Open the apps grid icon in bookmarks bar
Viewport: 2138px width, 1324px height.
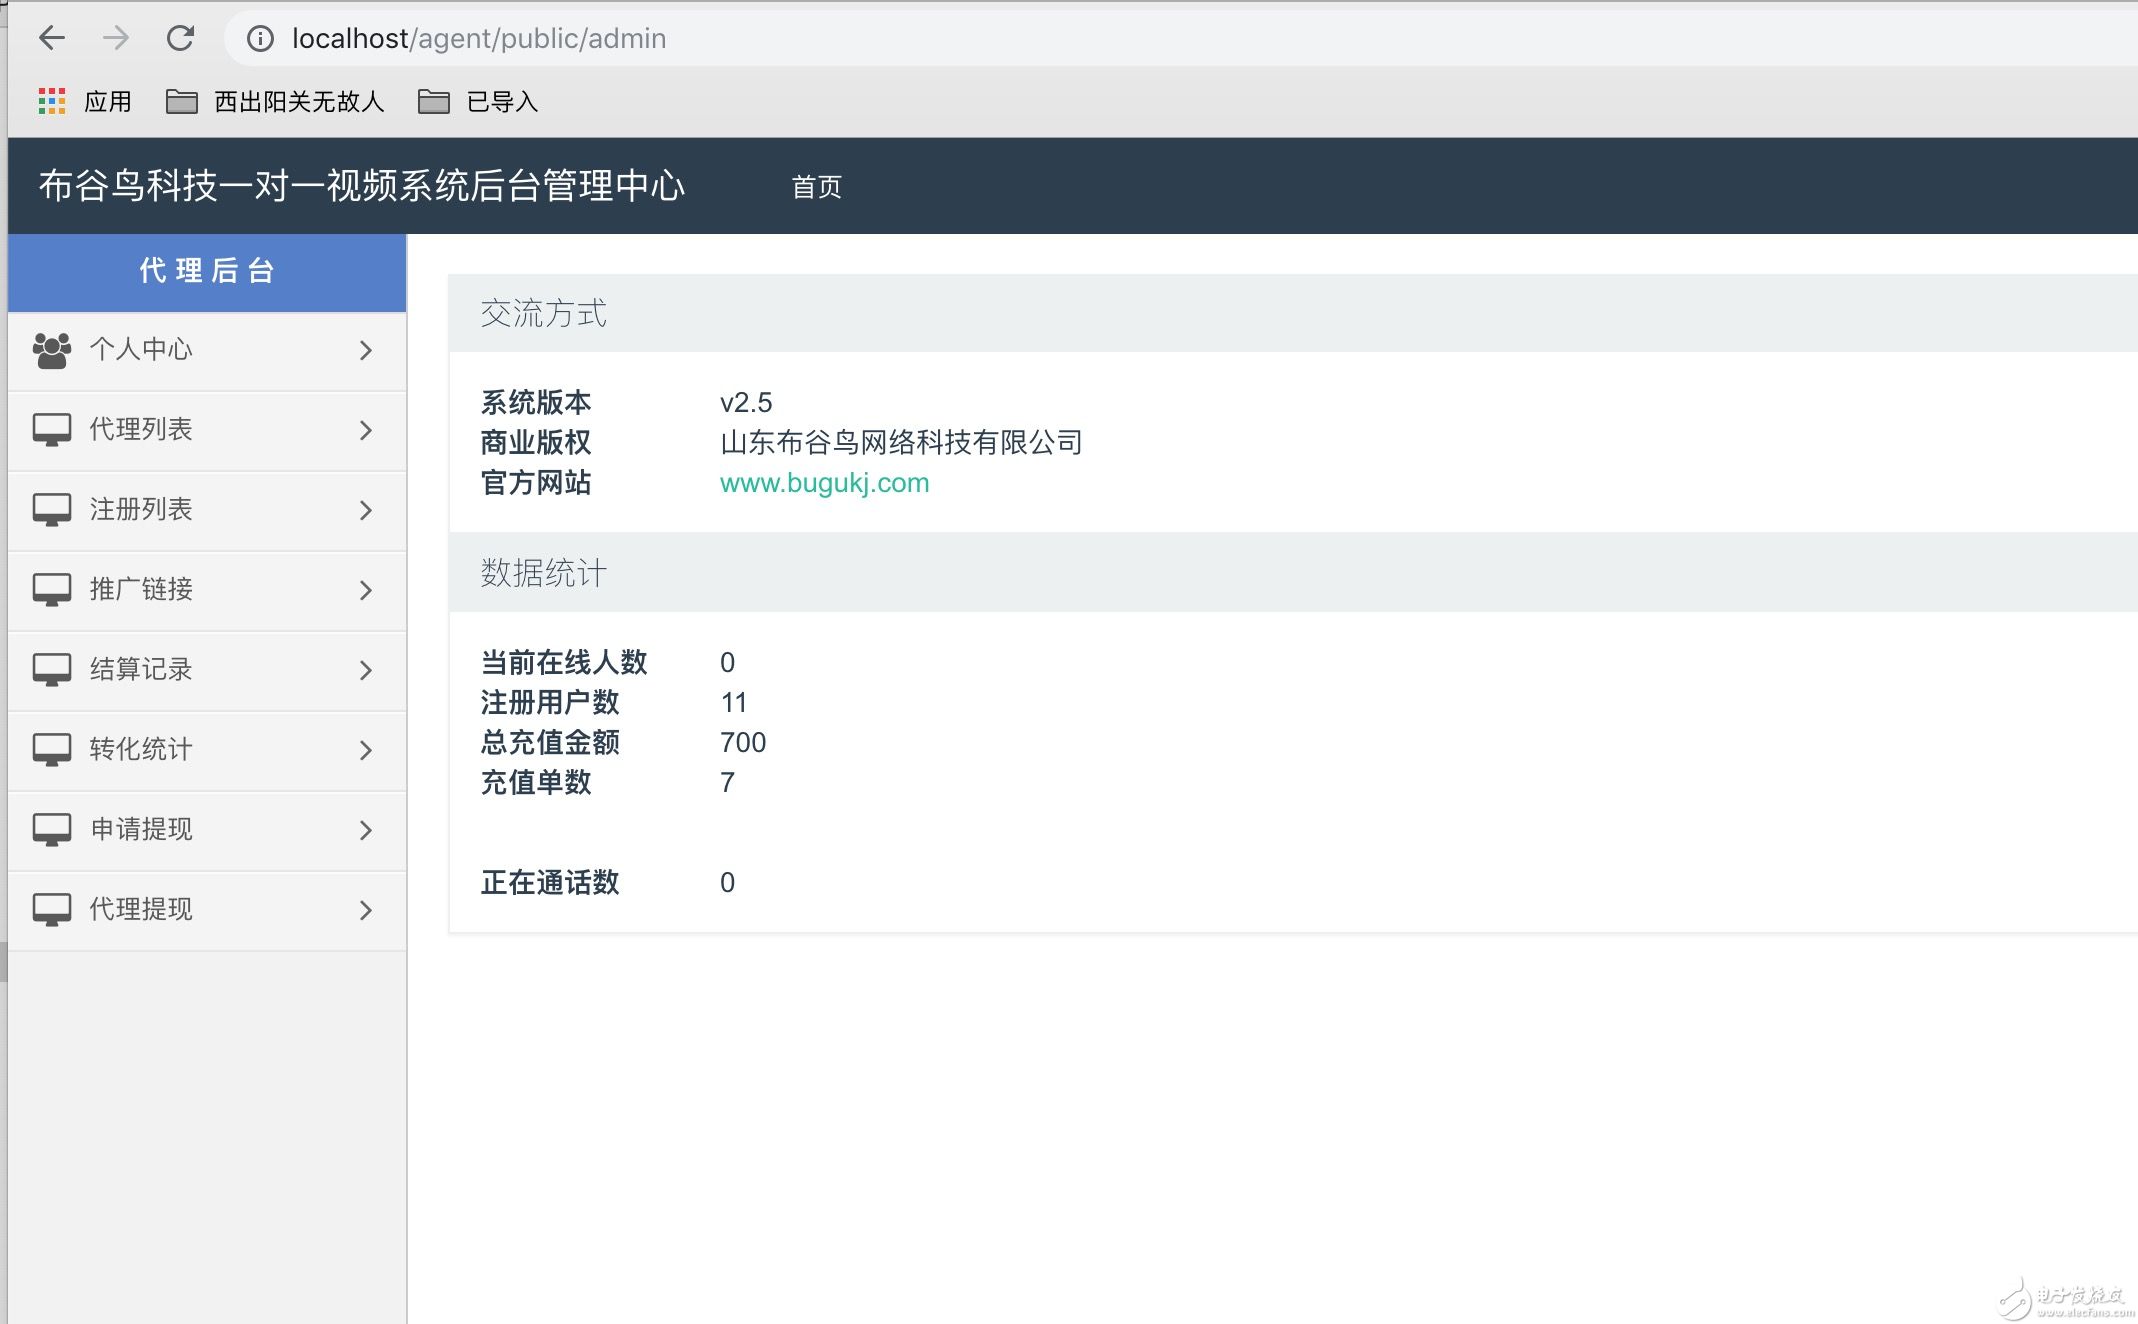point(52,101)
